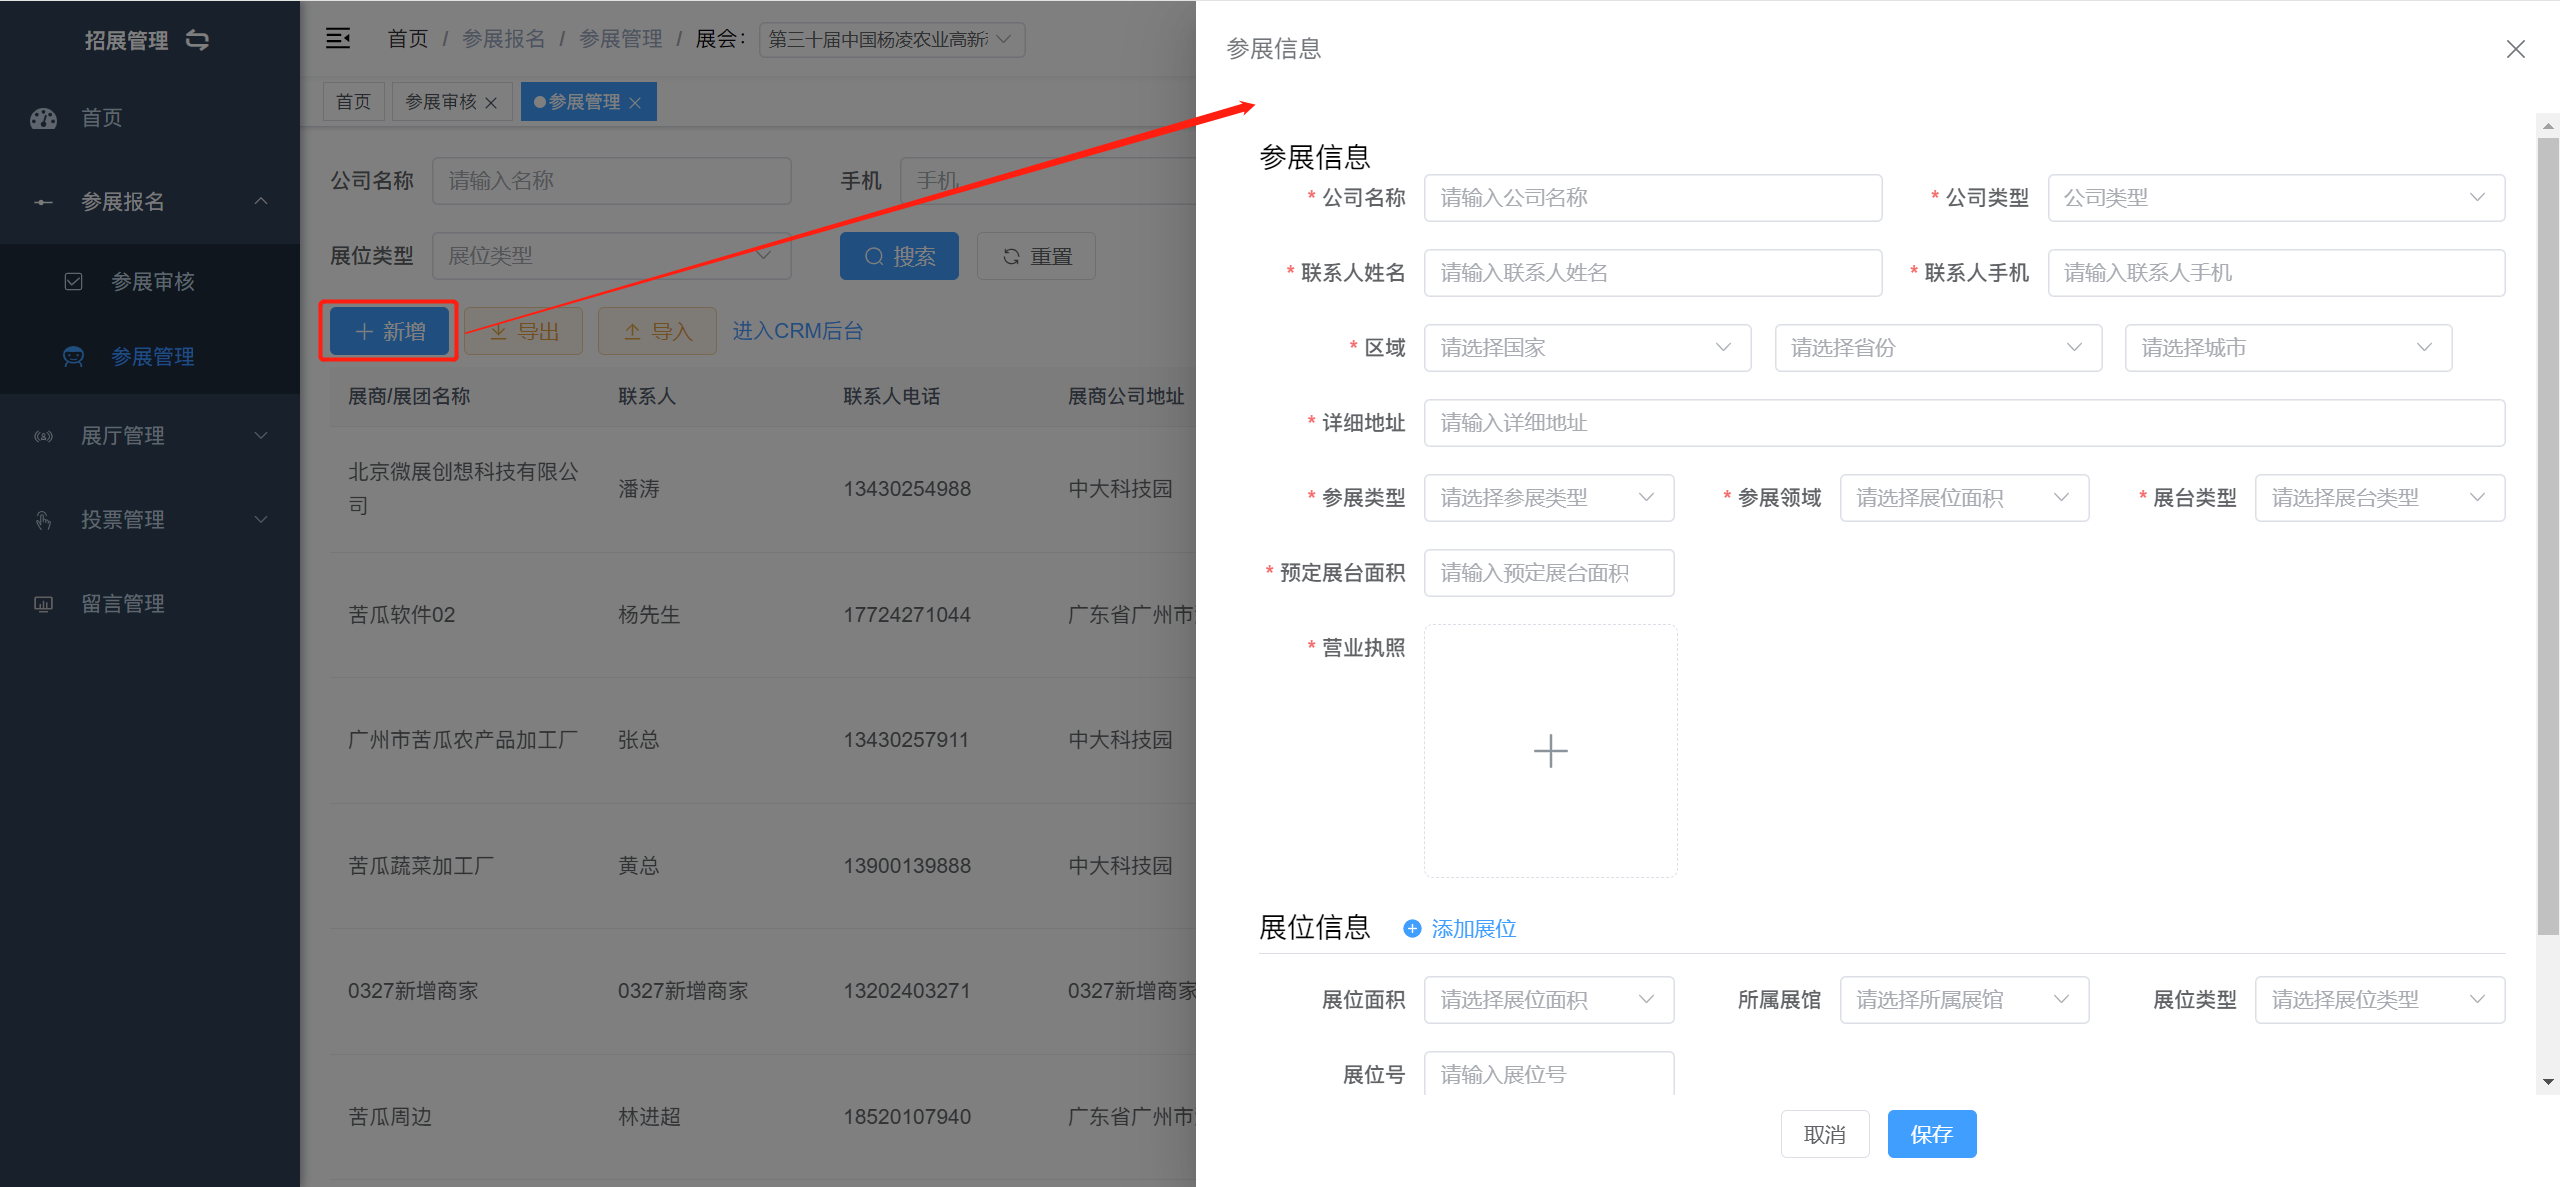
Task: Click the 首页 dashboard icon in sidebar
Action: click(44, 118)
